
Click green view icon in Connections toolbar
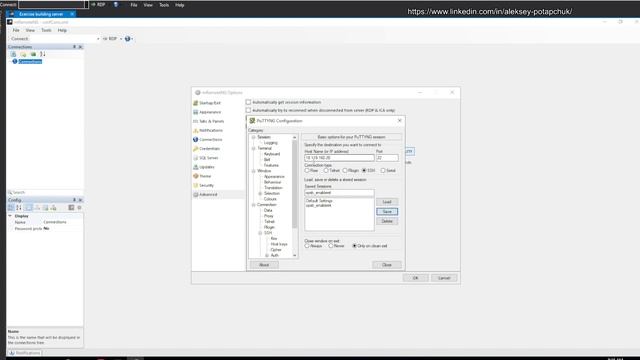point(33,54)
